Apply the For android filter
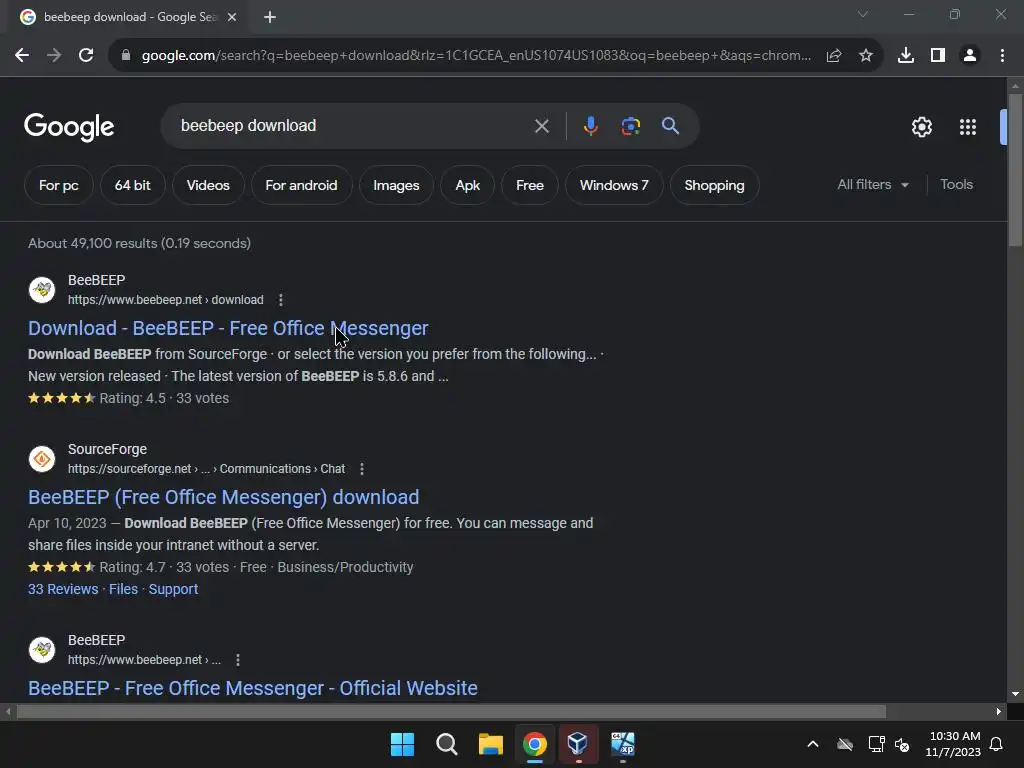1024x768 pixels. 301,185
